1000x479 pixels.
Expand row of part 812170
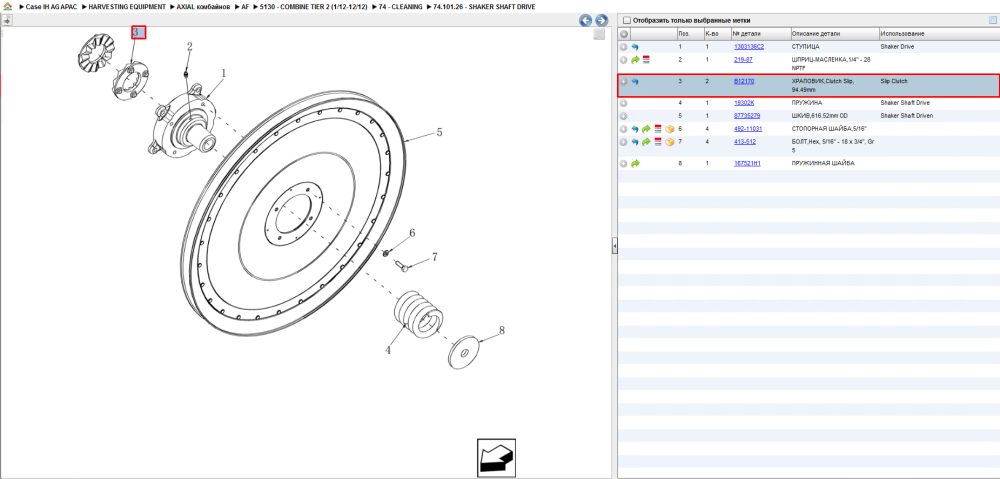pos(624,82)
